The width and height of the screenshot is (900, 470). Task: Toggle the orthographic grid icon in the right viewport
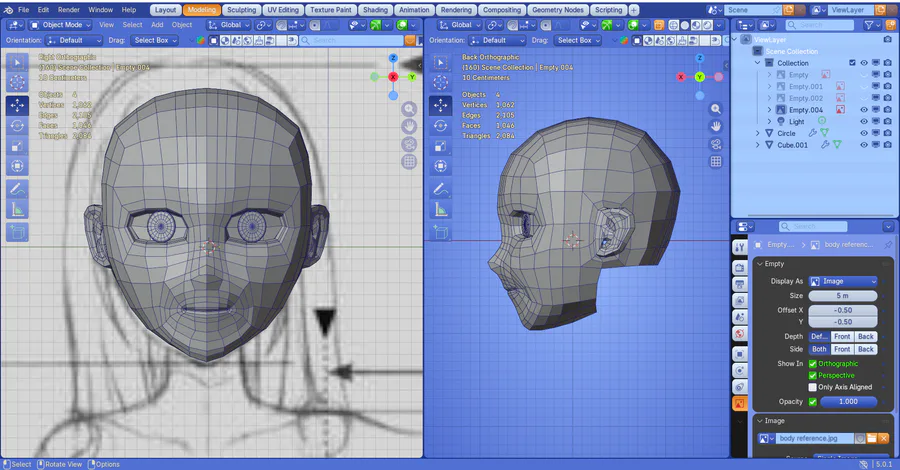coord(716,162)
